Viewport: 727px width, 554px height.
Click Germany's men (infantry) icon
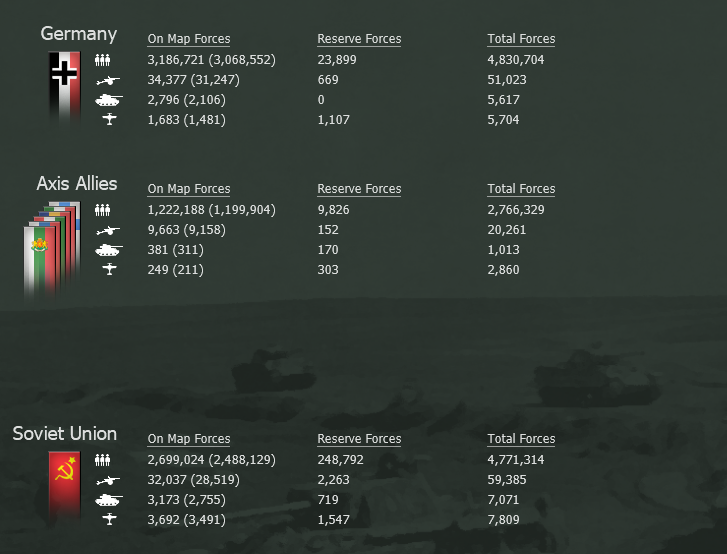tap(102, 60)
